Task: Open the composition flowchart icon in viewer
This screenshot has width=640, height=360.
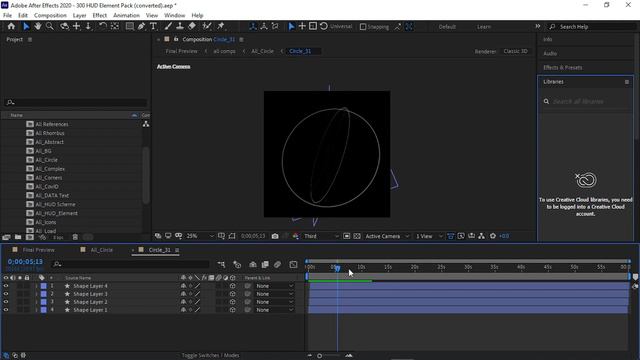Action: point(482,236)
